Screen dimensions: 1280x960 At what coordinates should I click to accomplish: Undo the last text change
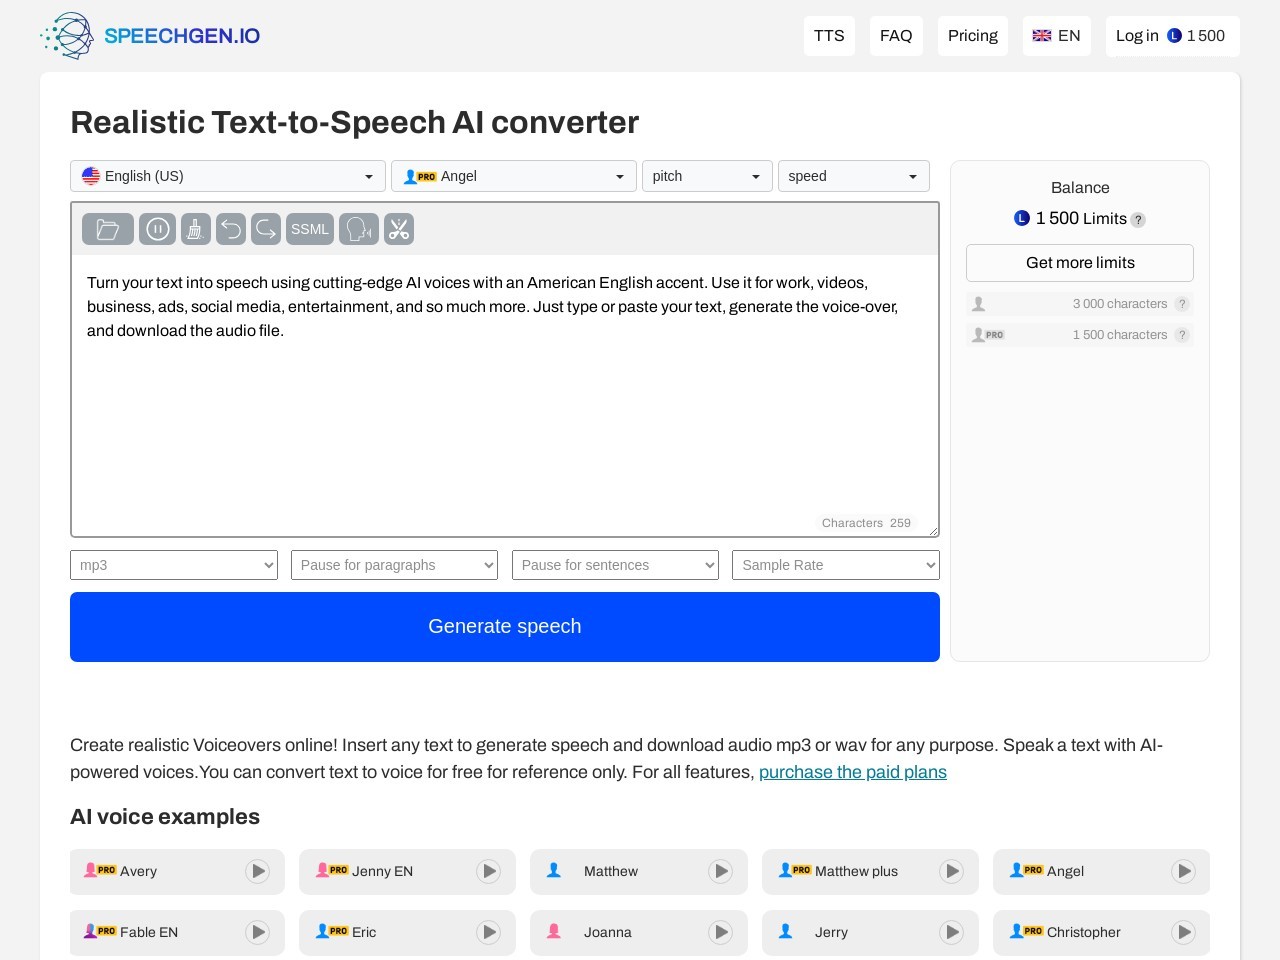click(x=231, y=229)
